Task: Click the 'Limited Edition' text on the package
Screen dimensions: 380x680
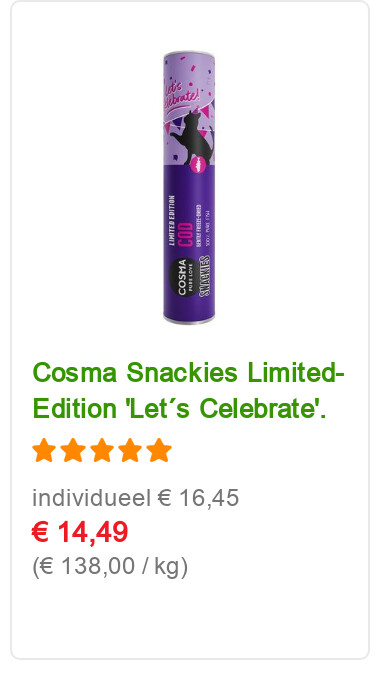Action: 172,221
